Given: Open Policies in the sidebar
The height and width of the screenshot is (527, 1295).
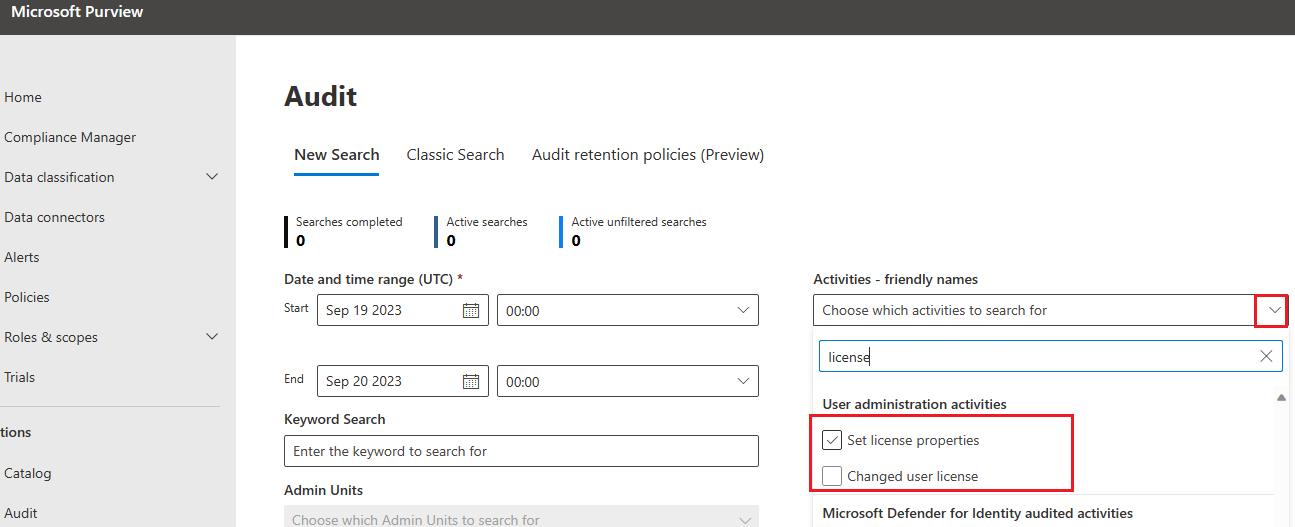Looking at the screenshot, I should click(27, 297).
